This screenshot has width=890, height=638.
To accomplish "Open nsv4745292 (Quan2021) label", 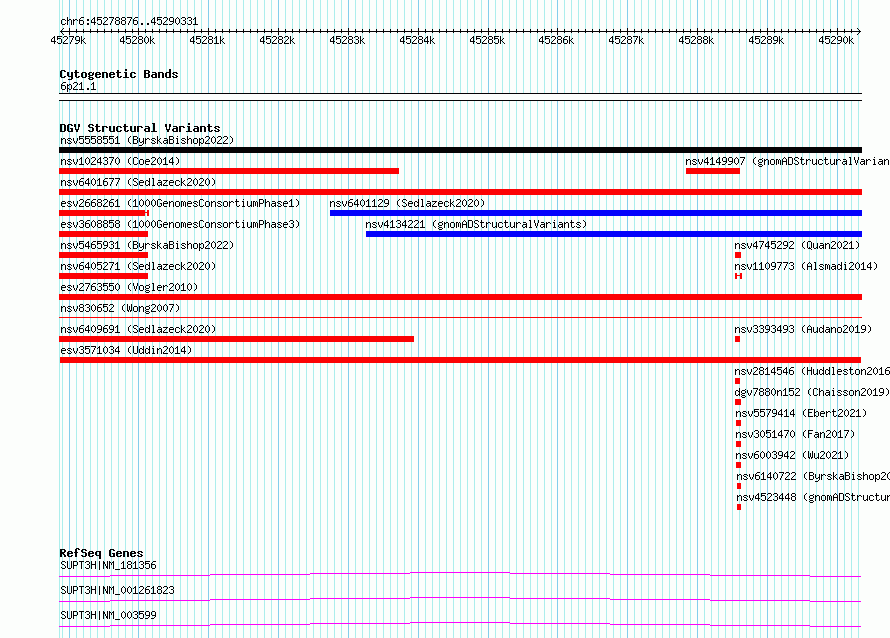I will (797, 245).
